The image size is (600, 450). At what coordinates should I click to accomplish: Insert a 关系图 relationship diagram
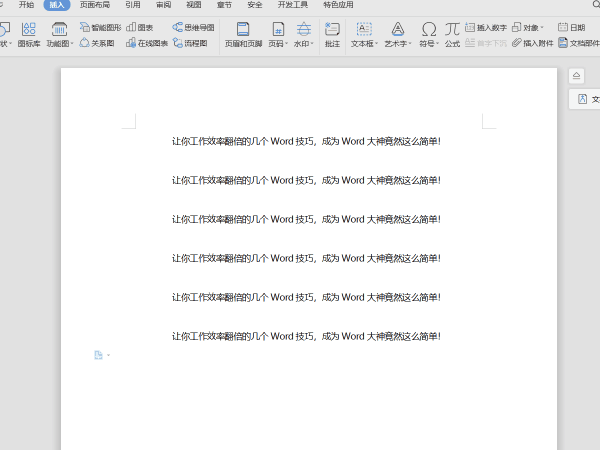97,43
